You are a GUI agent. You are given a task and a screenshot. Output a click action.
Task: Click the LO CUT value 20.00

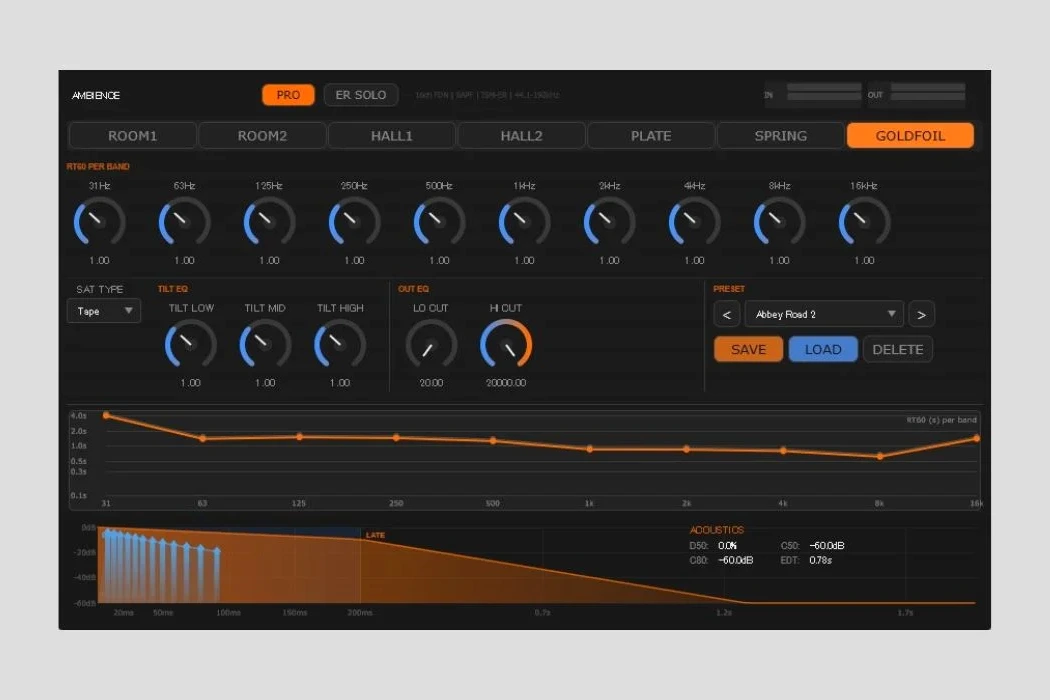click(431, 383)
